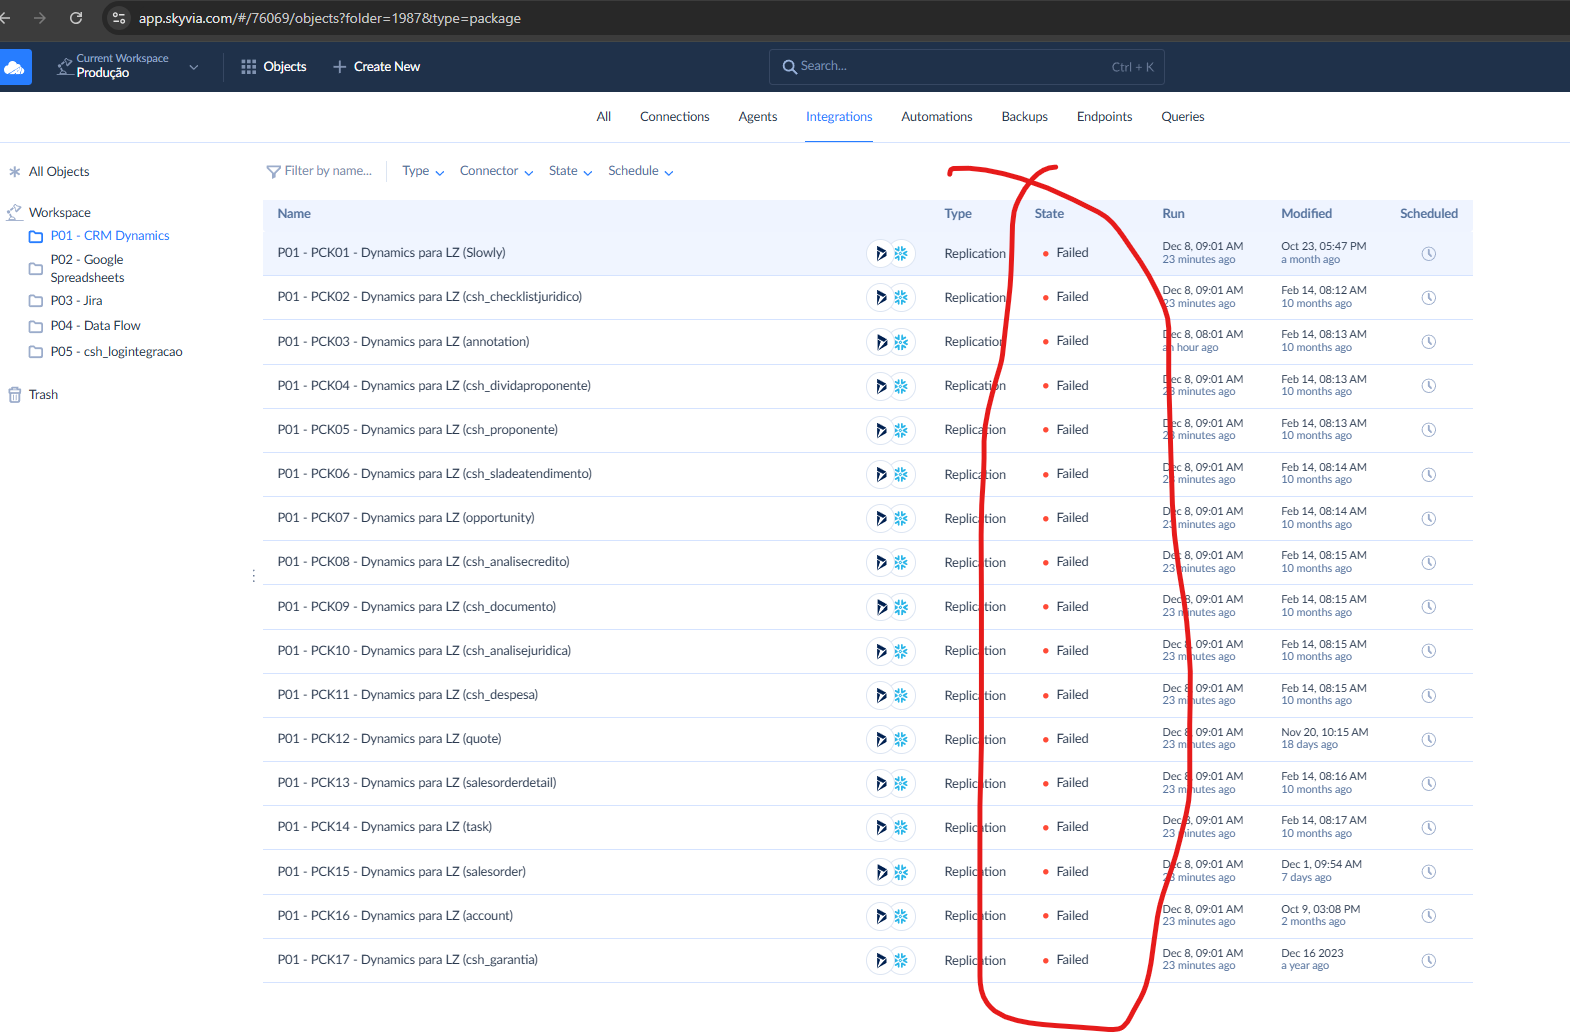Open the Schedule filter dropdown

640,171
